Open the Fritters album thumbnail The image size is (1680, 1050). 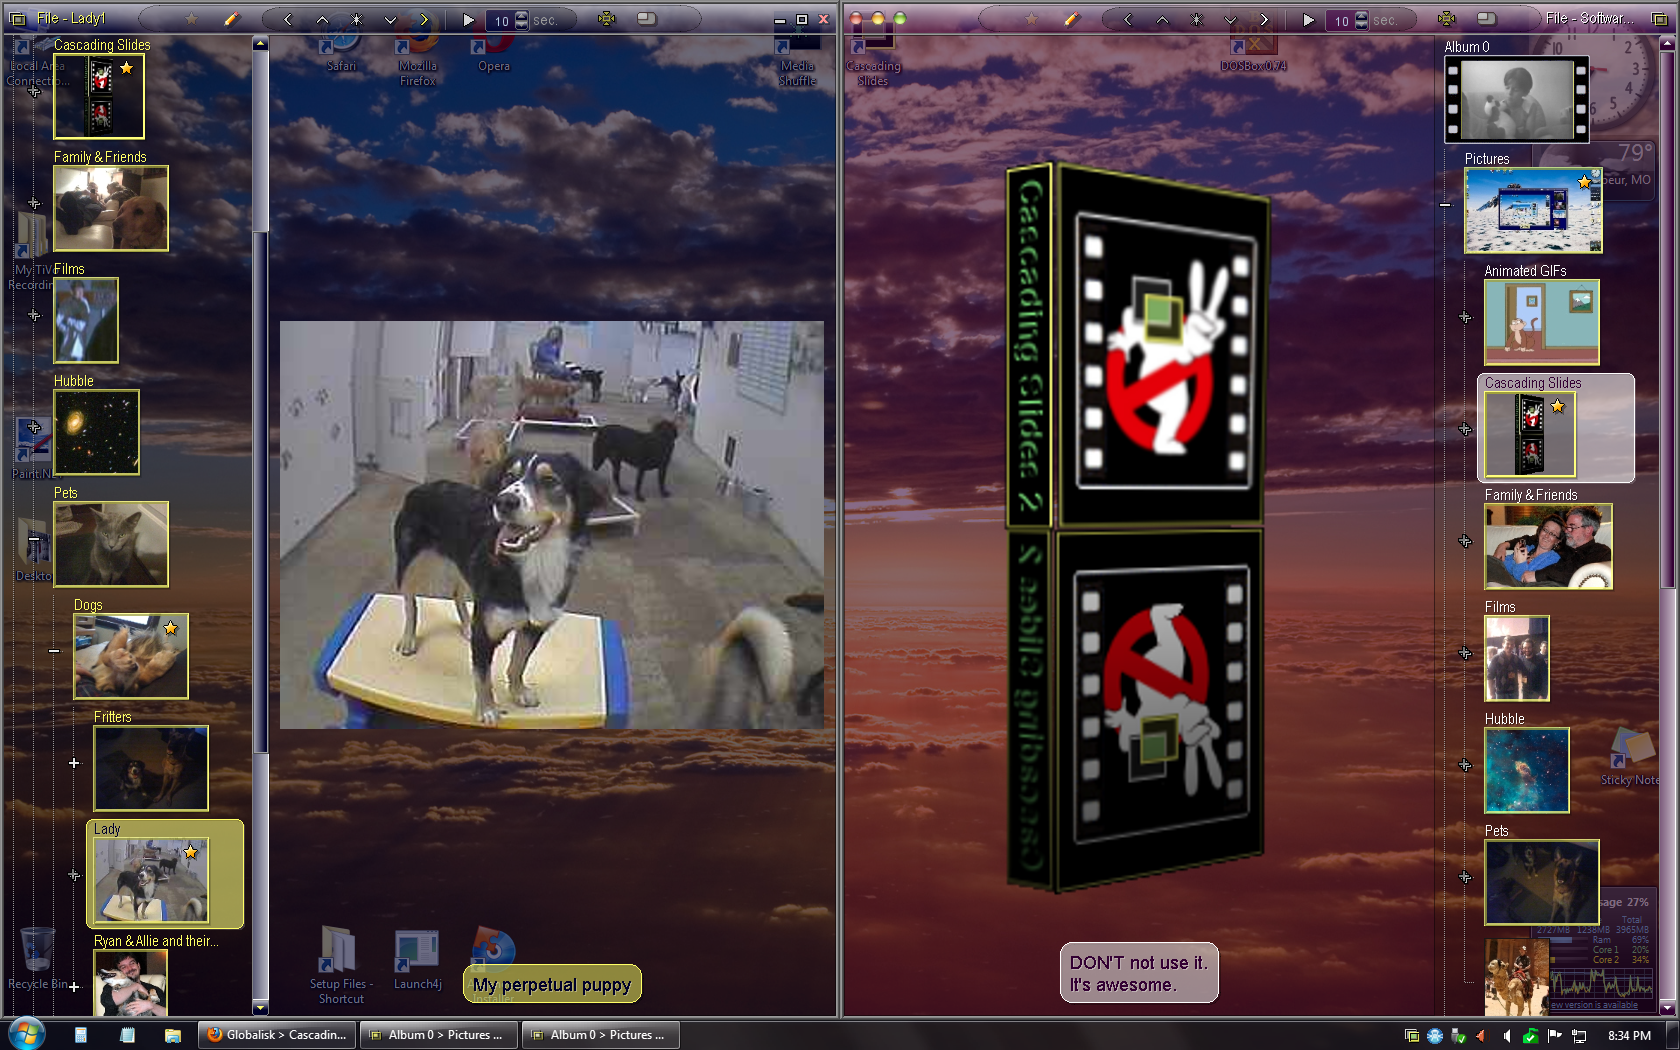(x=151, y=768)
